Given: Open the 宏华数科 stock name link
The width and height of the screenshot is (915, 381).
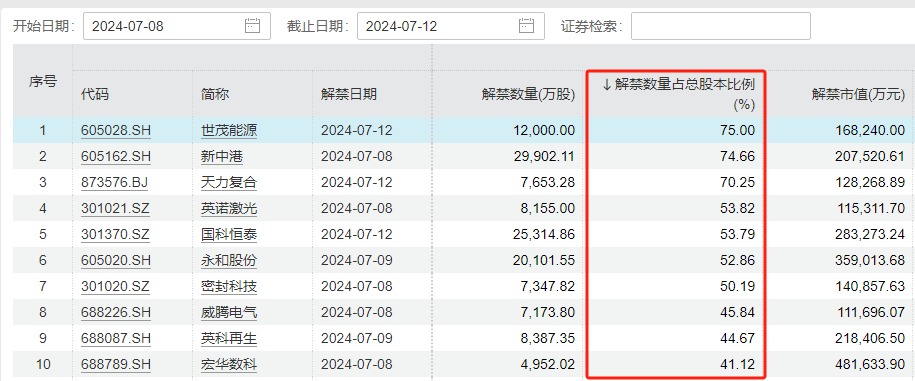Looking at the screenshot, I should pos(229,365).
